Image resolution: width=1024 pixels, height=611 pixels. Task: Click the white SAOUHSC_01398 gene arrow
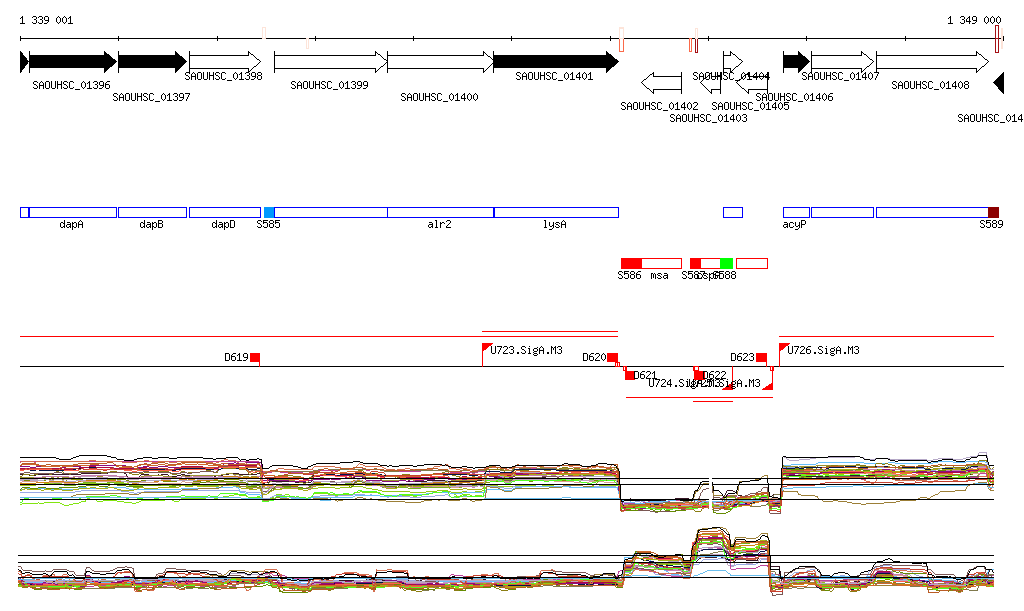225,62
